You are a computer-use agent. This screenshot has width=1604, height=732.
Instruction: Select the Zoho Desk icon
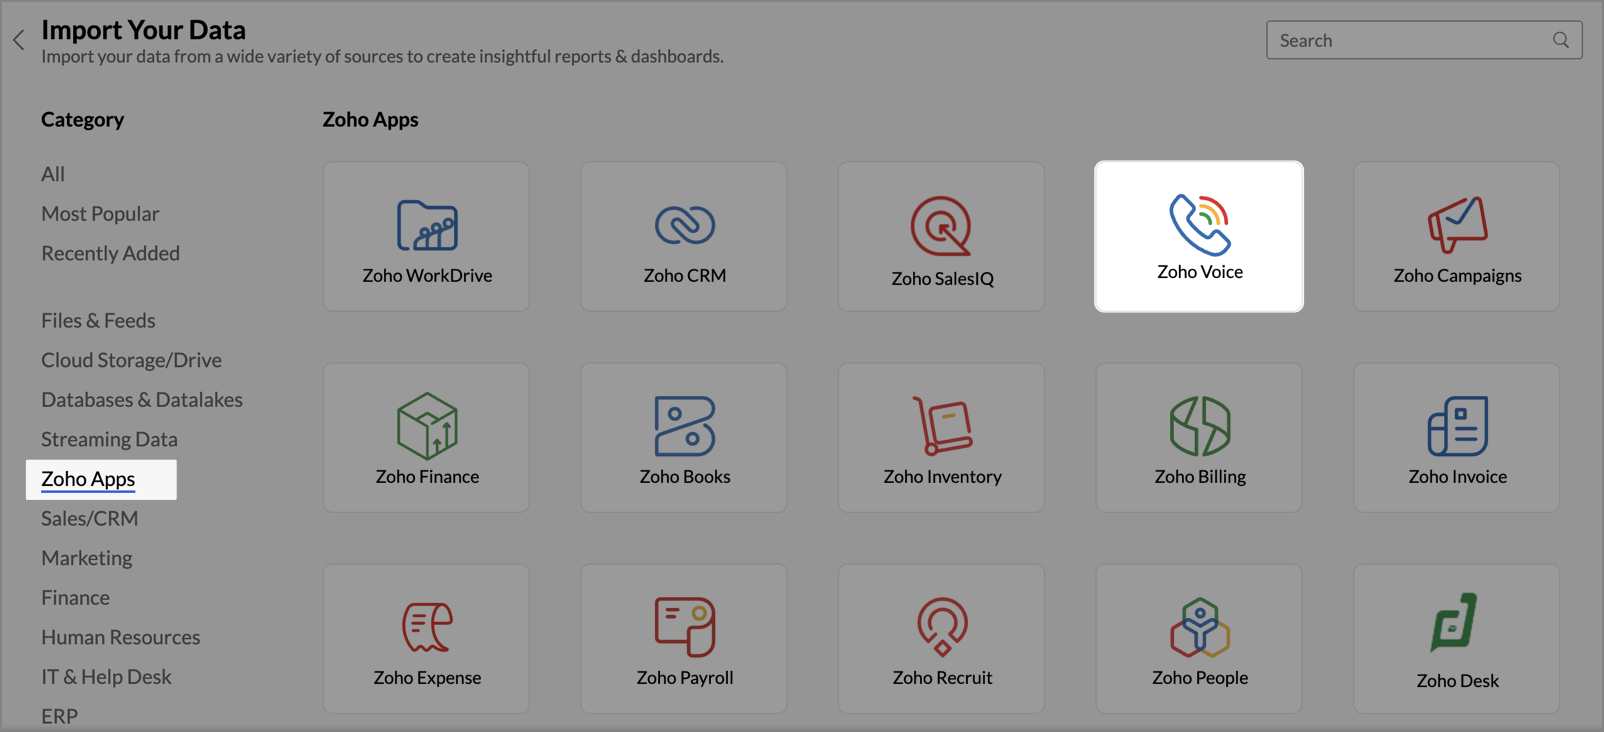coord(1455,622)
